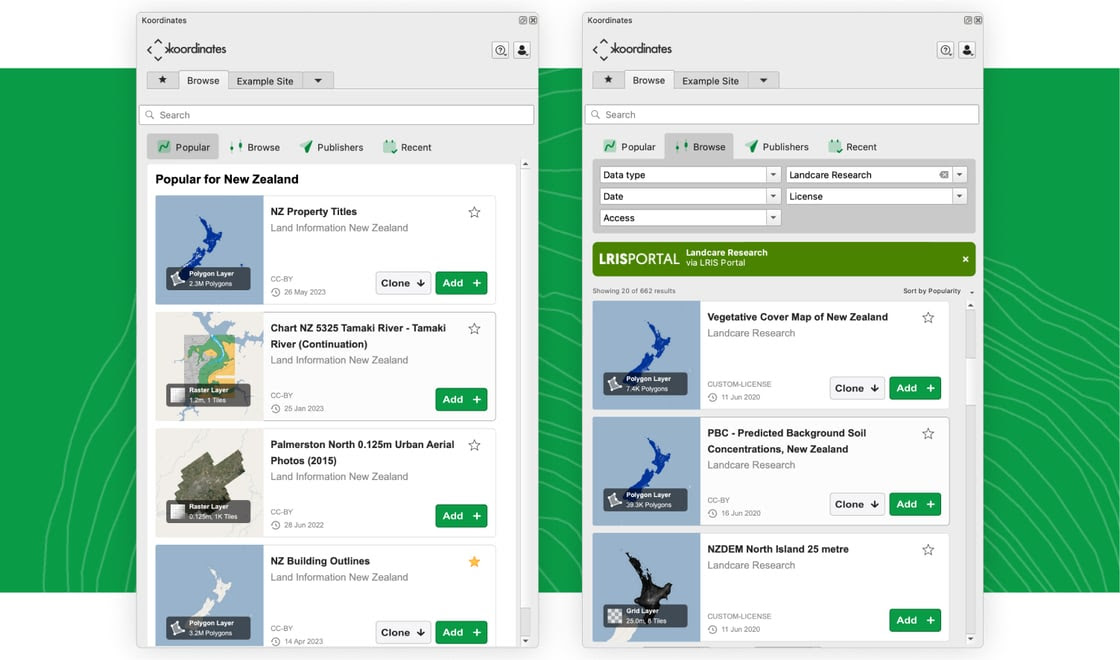Select Recent filter in right panel
Image resolution: width=1120 pixels, height=660 pixels.
[x=852, y=146]
